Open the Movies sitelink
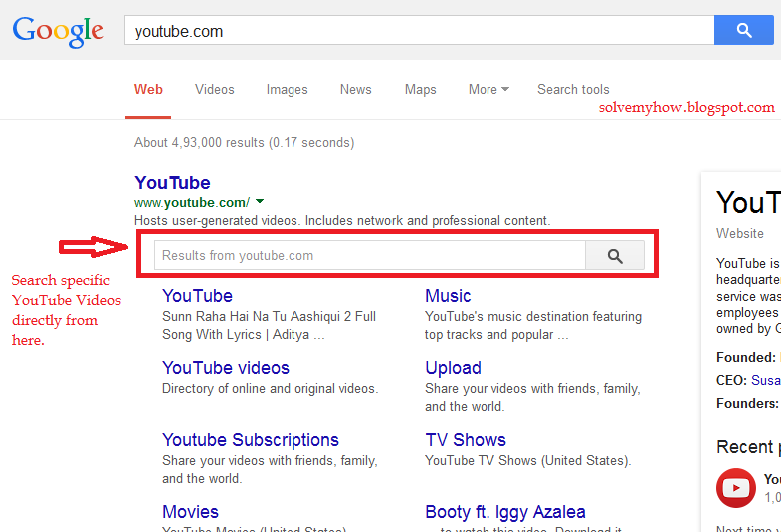This screenshot has height=532, width=782. click(x=191, y=512)
